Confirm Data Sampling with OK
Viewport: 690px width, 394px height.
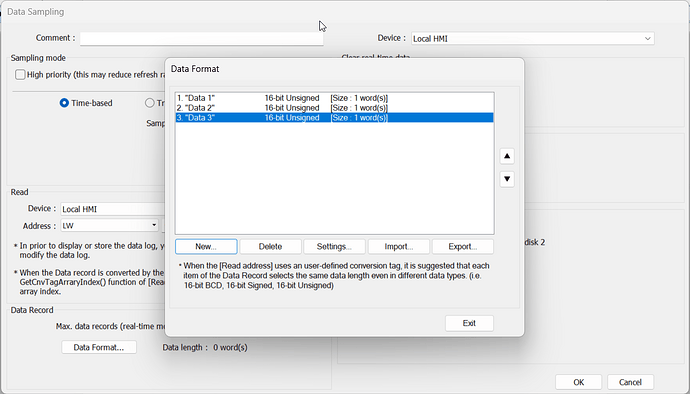(x=578, y=382)
